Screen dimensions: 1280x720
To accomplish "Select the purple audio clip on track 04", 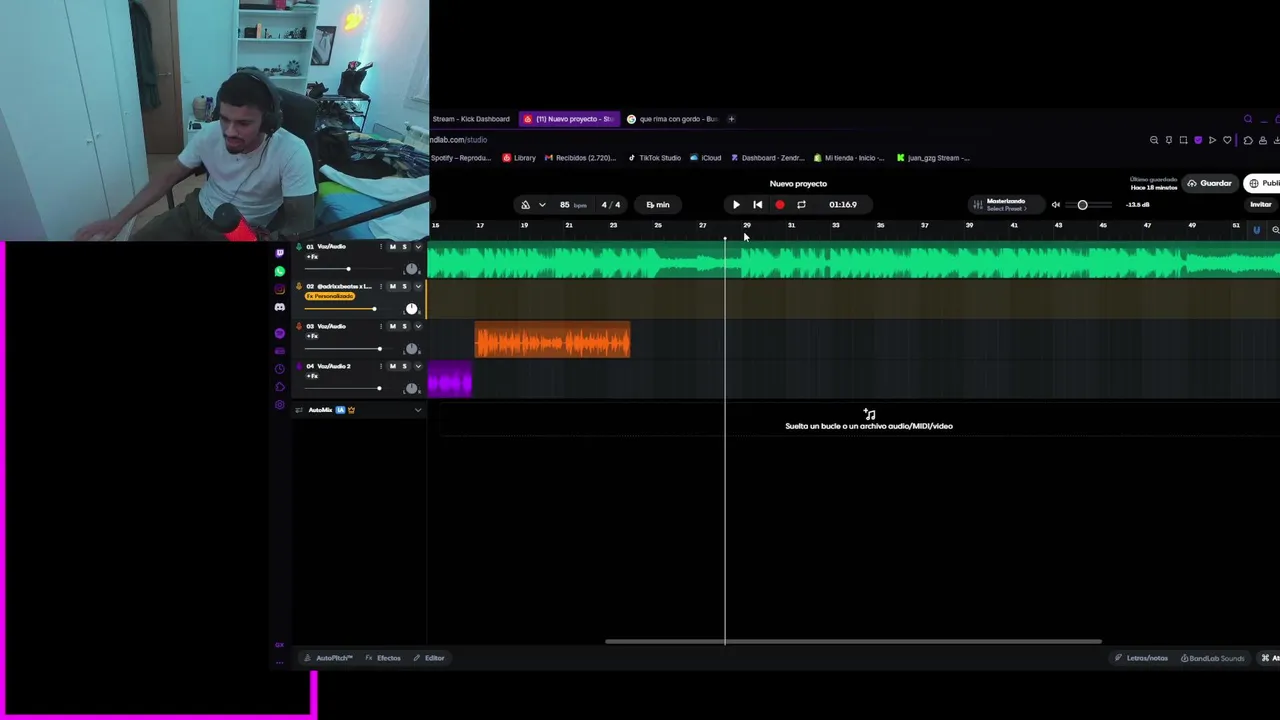I will pos(449,381).
